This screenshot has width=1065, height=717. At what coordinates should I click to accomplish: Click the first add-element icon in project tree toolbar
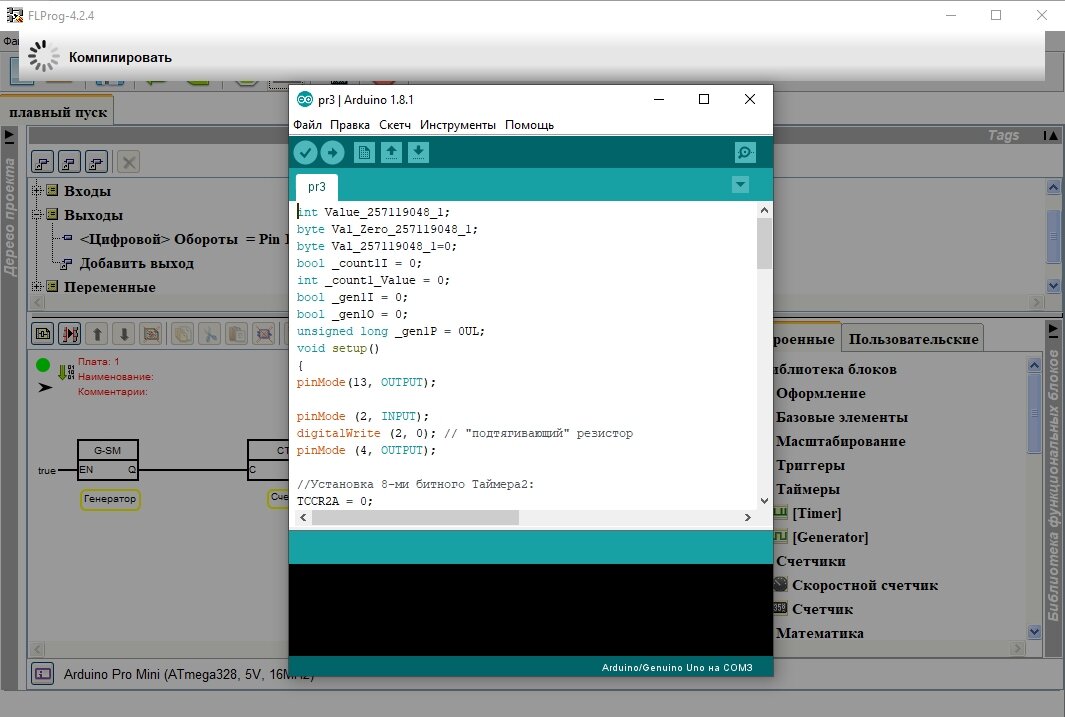tap(43, 162)
